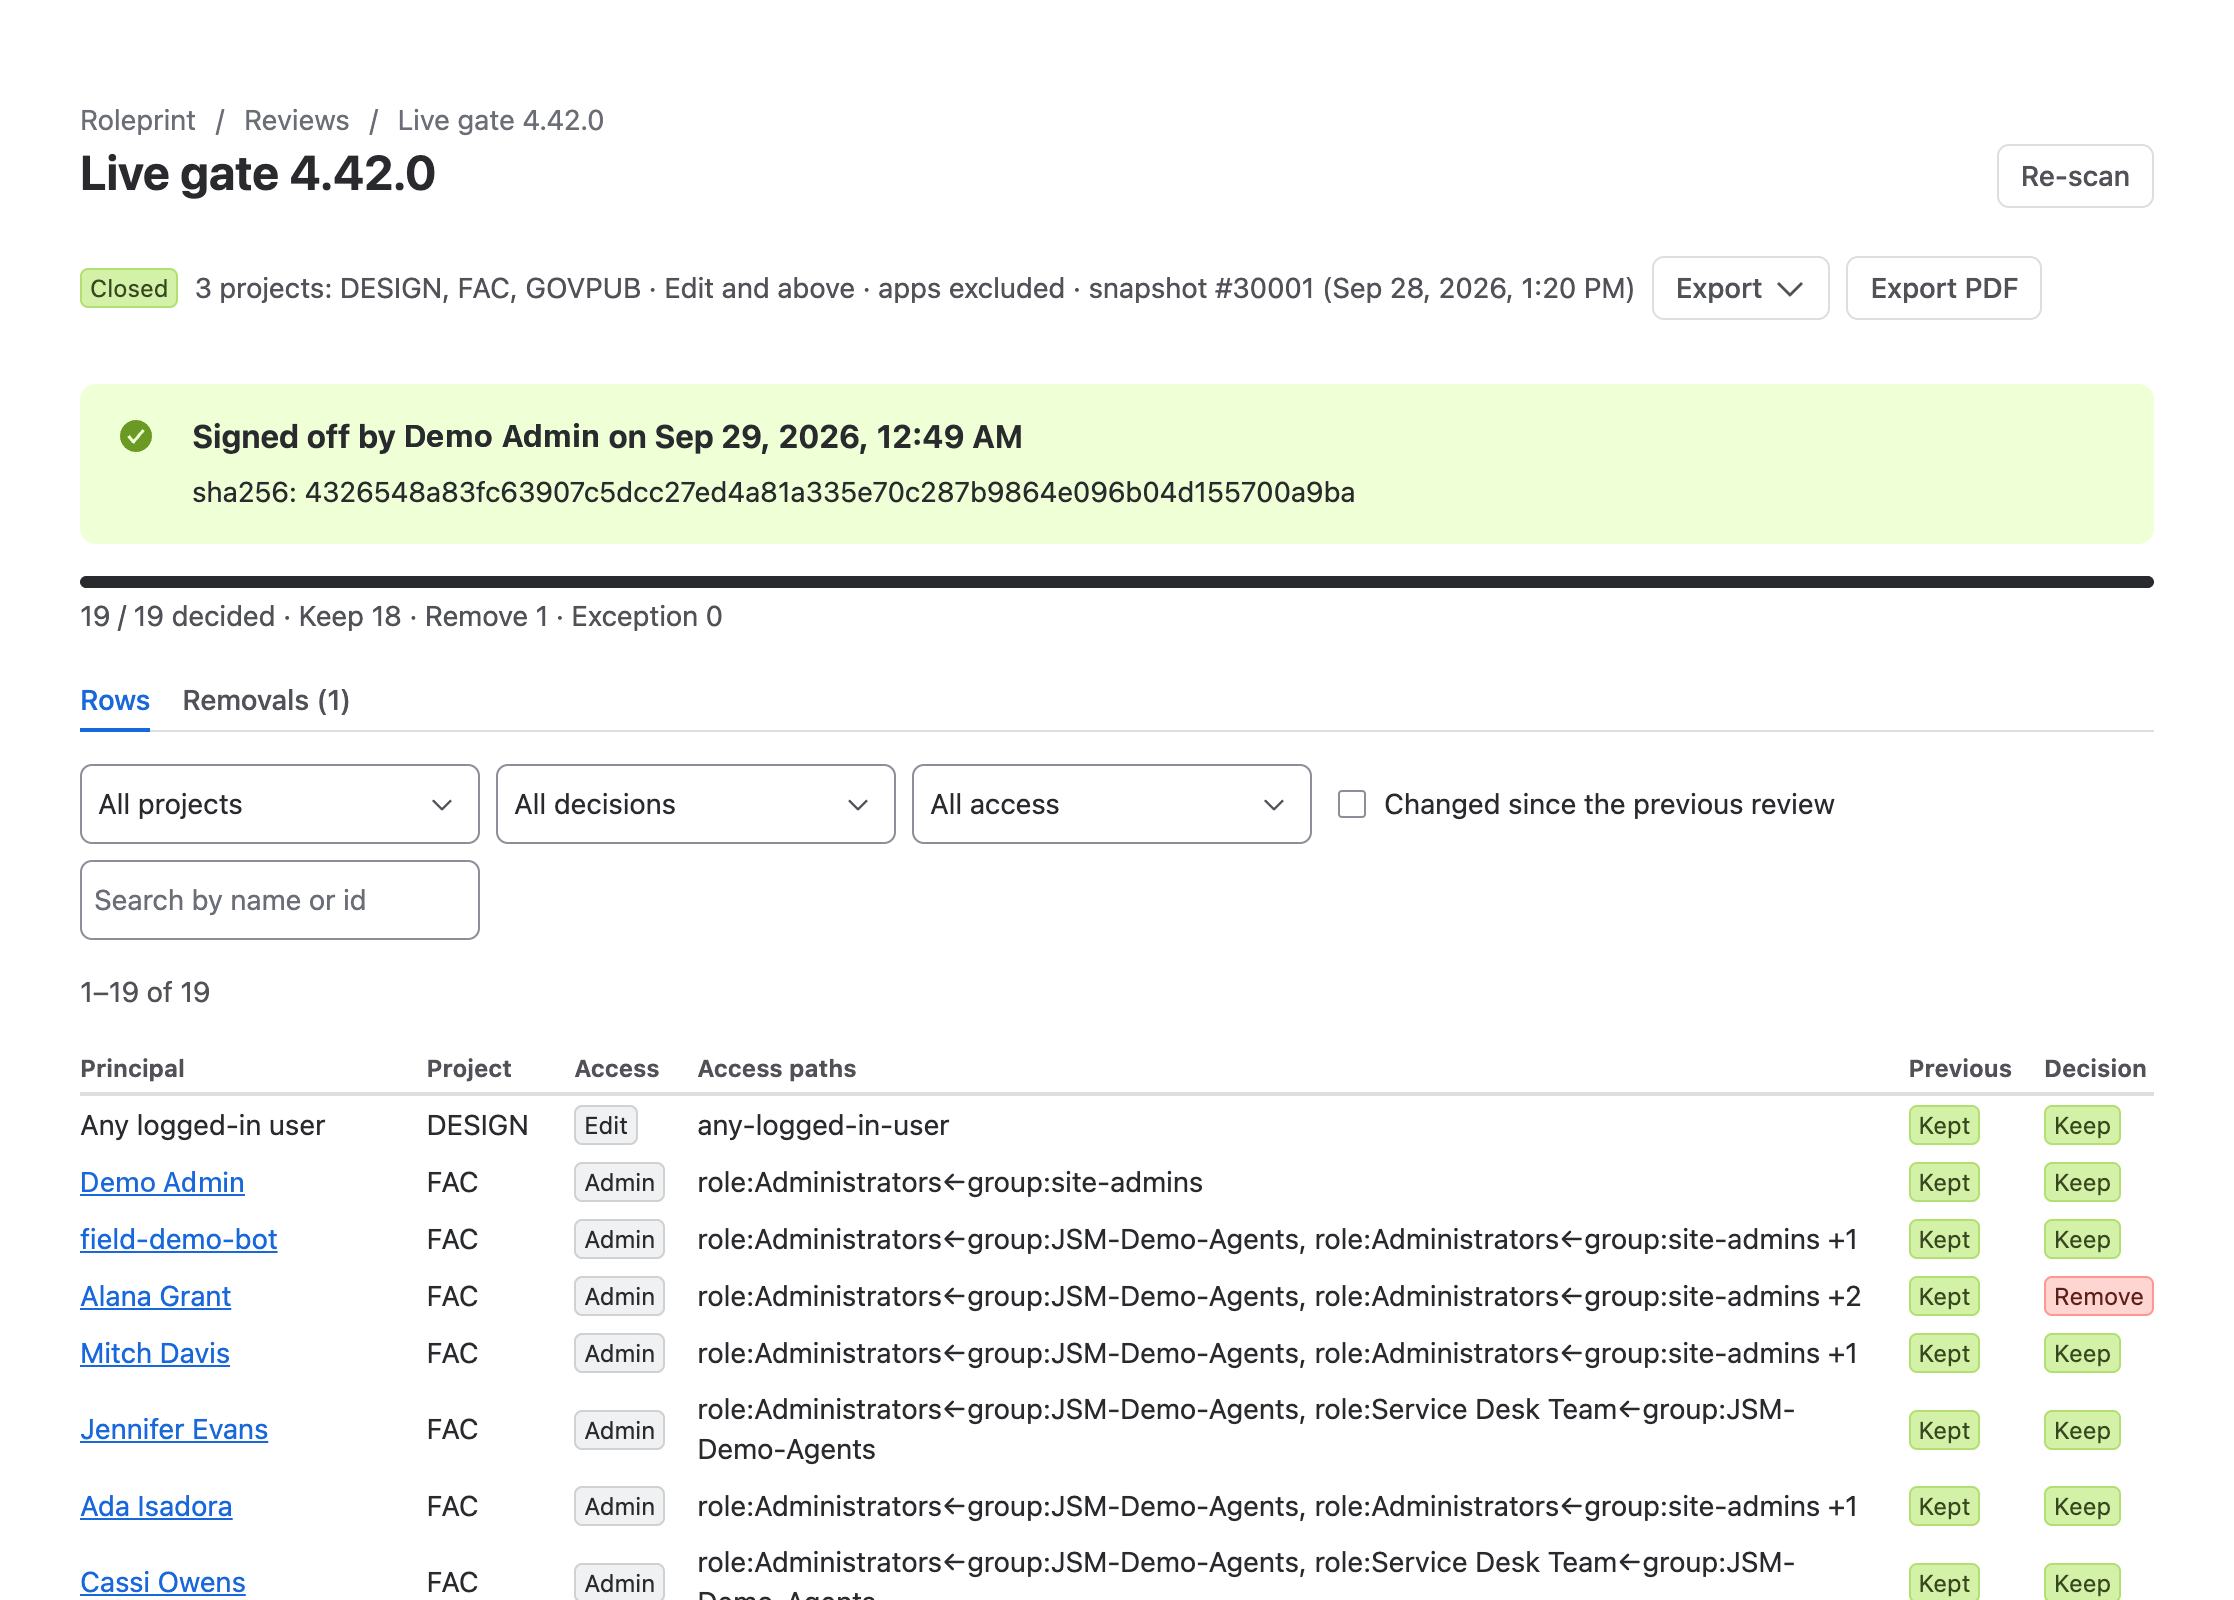Open the All projects dropdown
Image resolution: width=2234 pixels, height=1600 pixels.
tap(280, 804)
